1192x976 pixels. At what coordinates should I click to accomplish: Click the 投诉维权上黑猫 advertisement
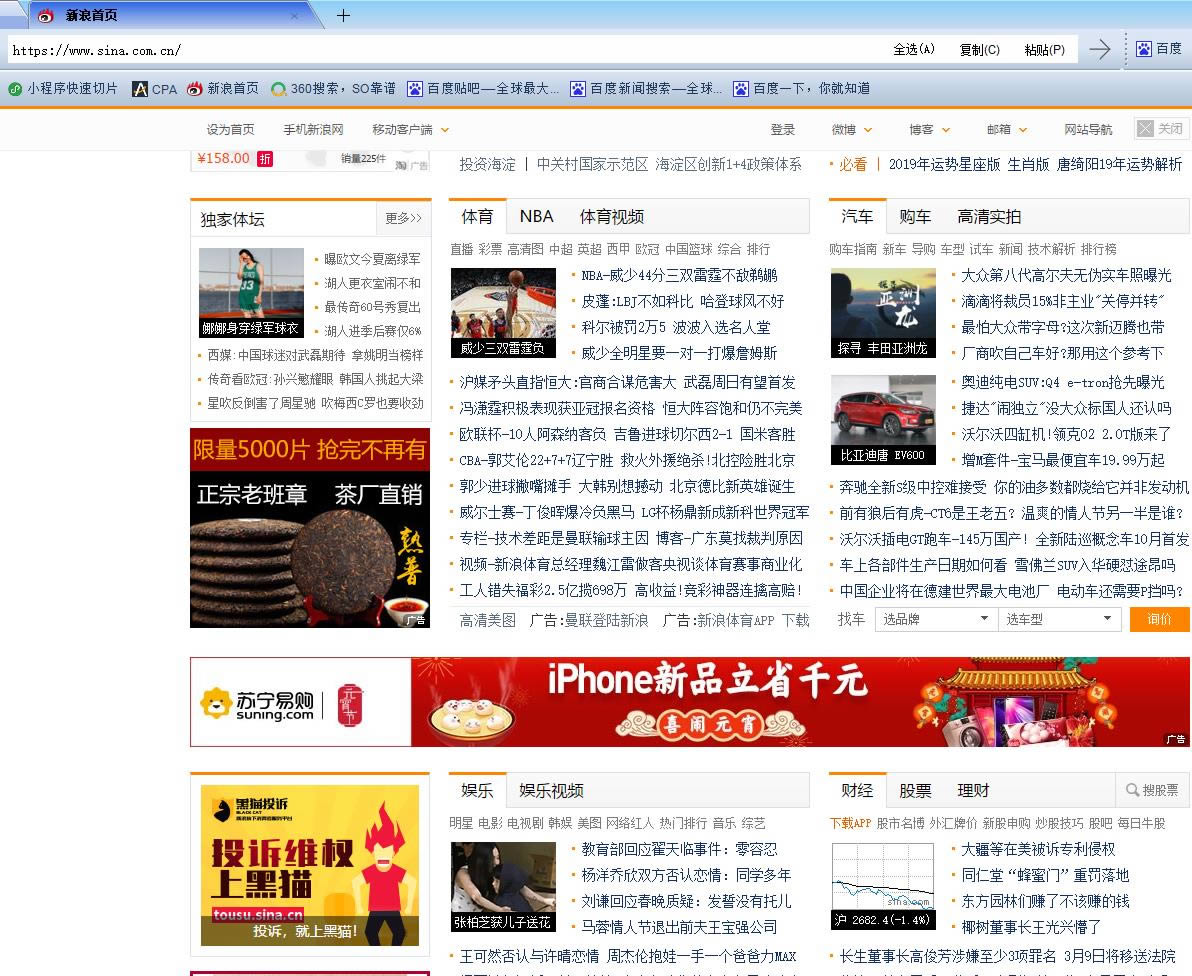coord(310,865)
